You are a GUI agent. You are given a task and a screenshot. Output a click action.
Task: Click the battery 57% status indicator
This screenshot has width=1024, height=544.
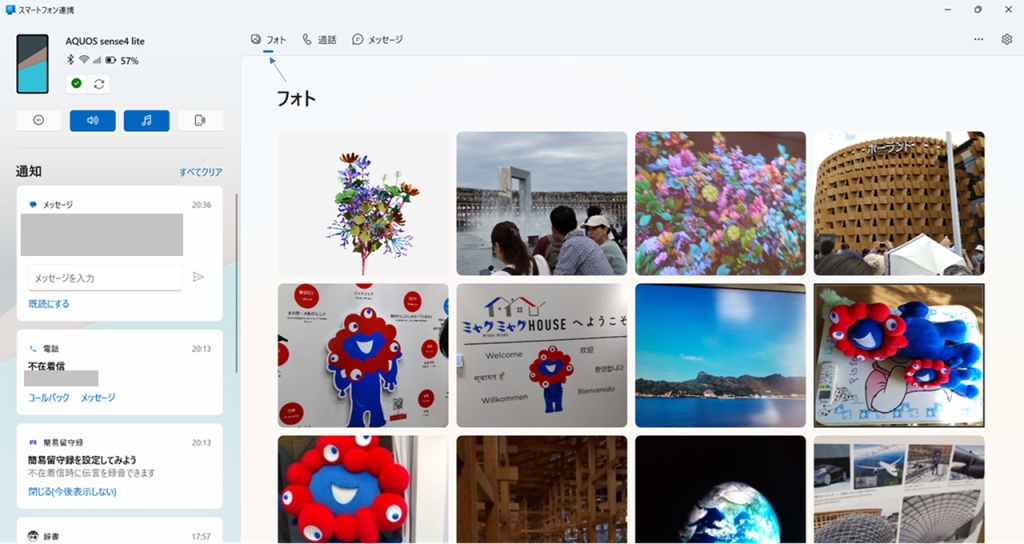[121, 61]
